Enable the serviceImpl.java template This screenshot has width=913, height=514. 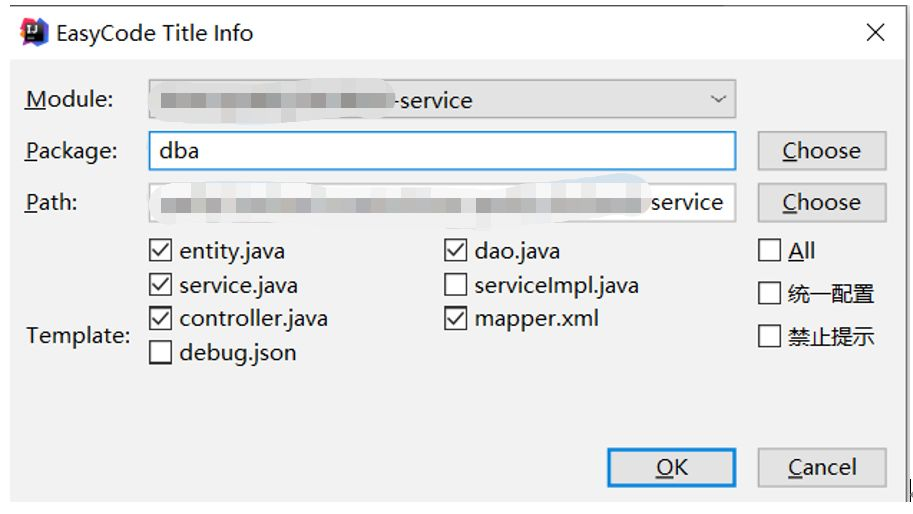click(455, 285)
